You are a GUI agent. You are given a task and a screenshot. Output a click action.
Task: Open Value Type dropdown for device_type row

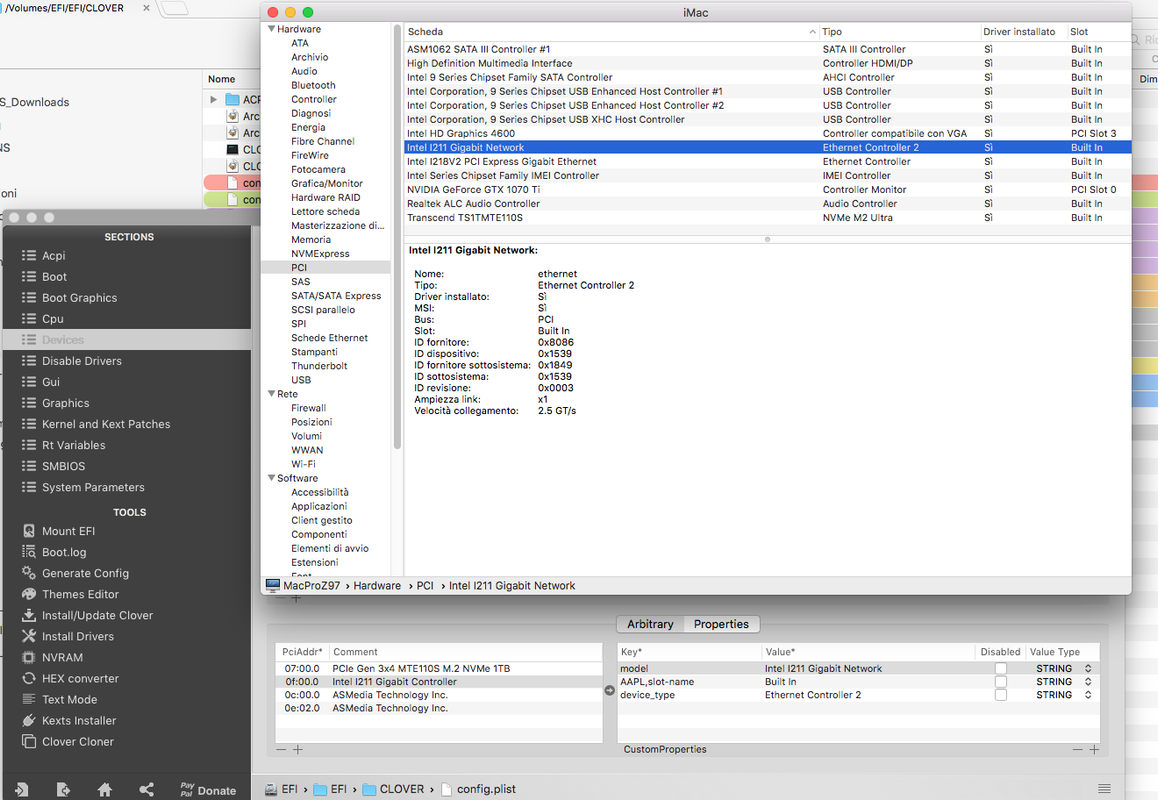(1088, 695)
